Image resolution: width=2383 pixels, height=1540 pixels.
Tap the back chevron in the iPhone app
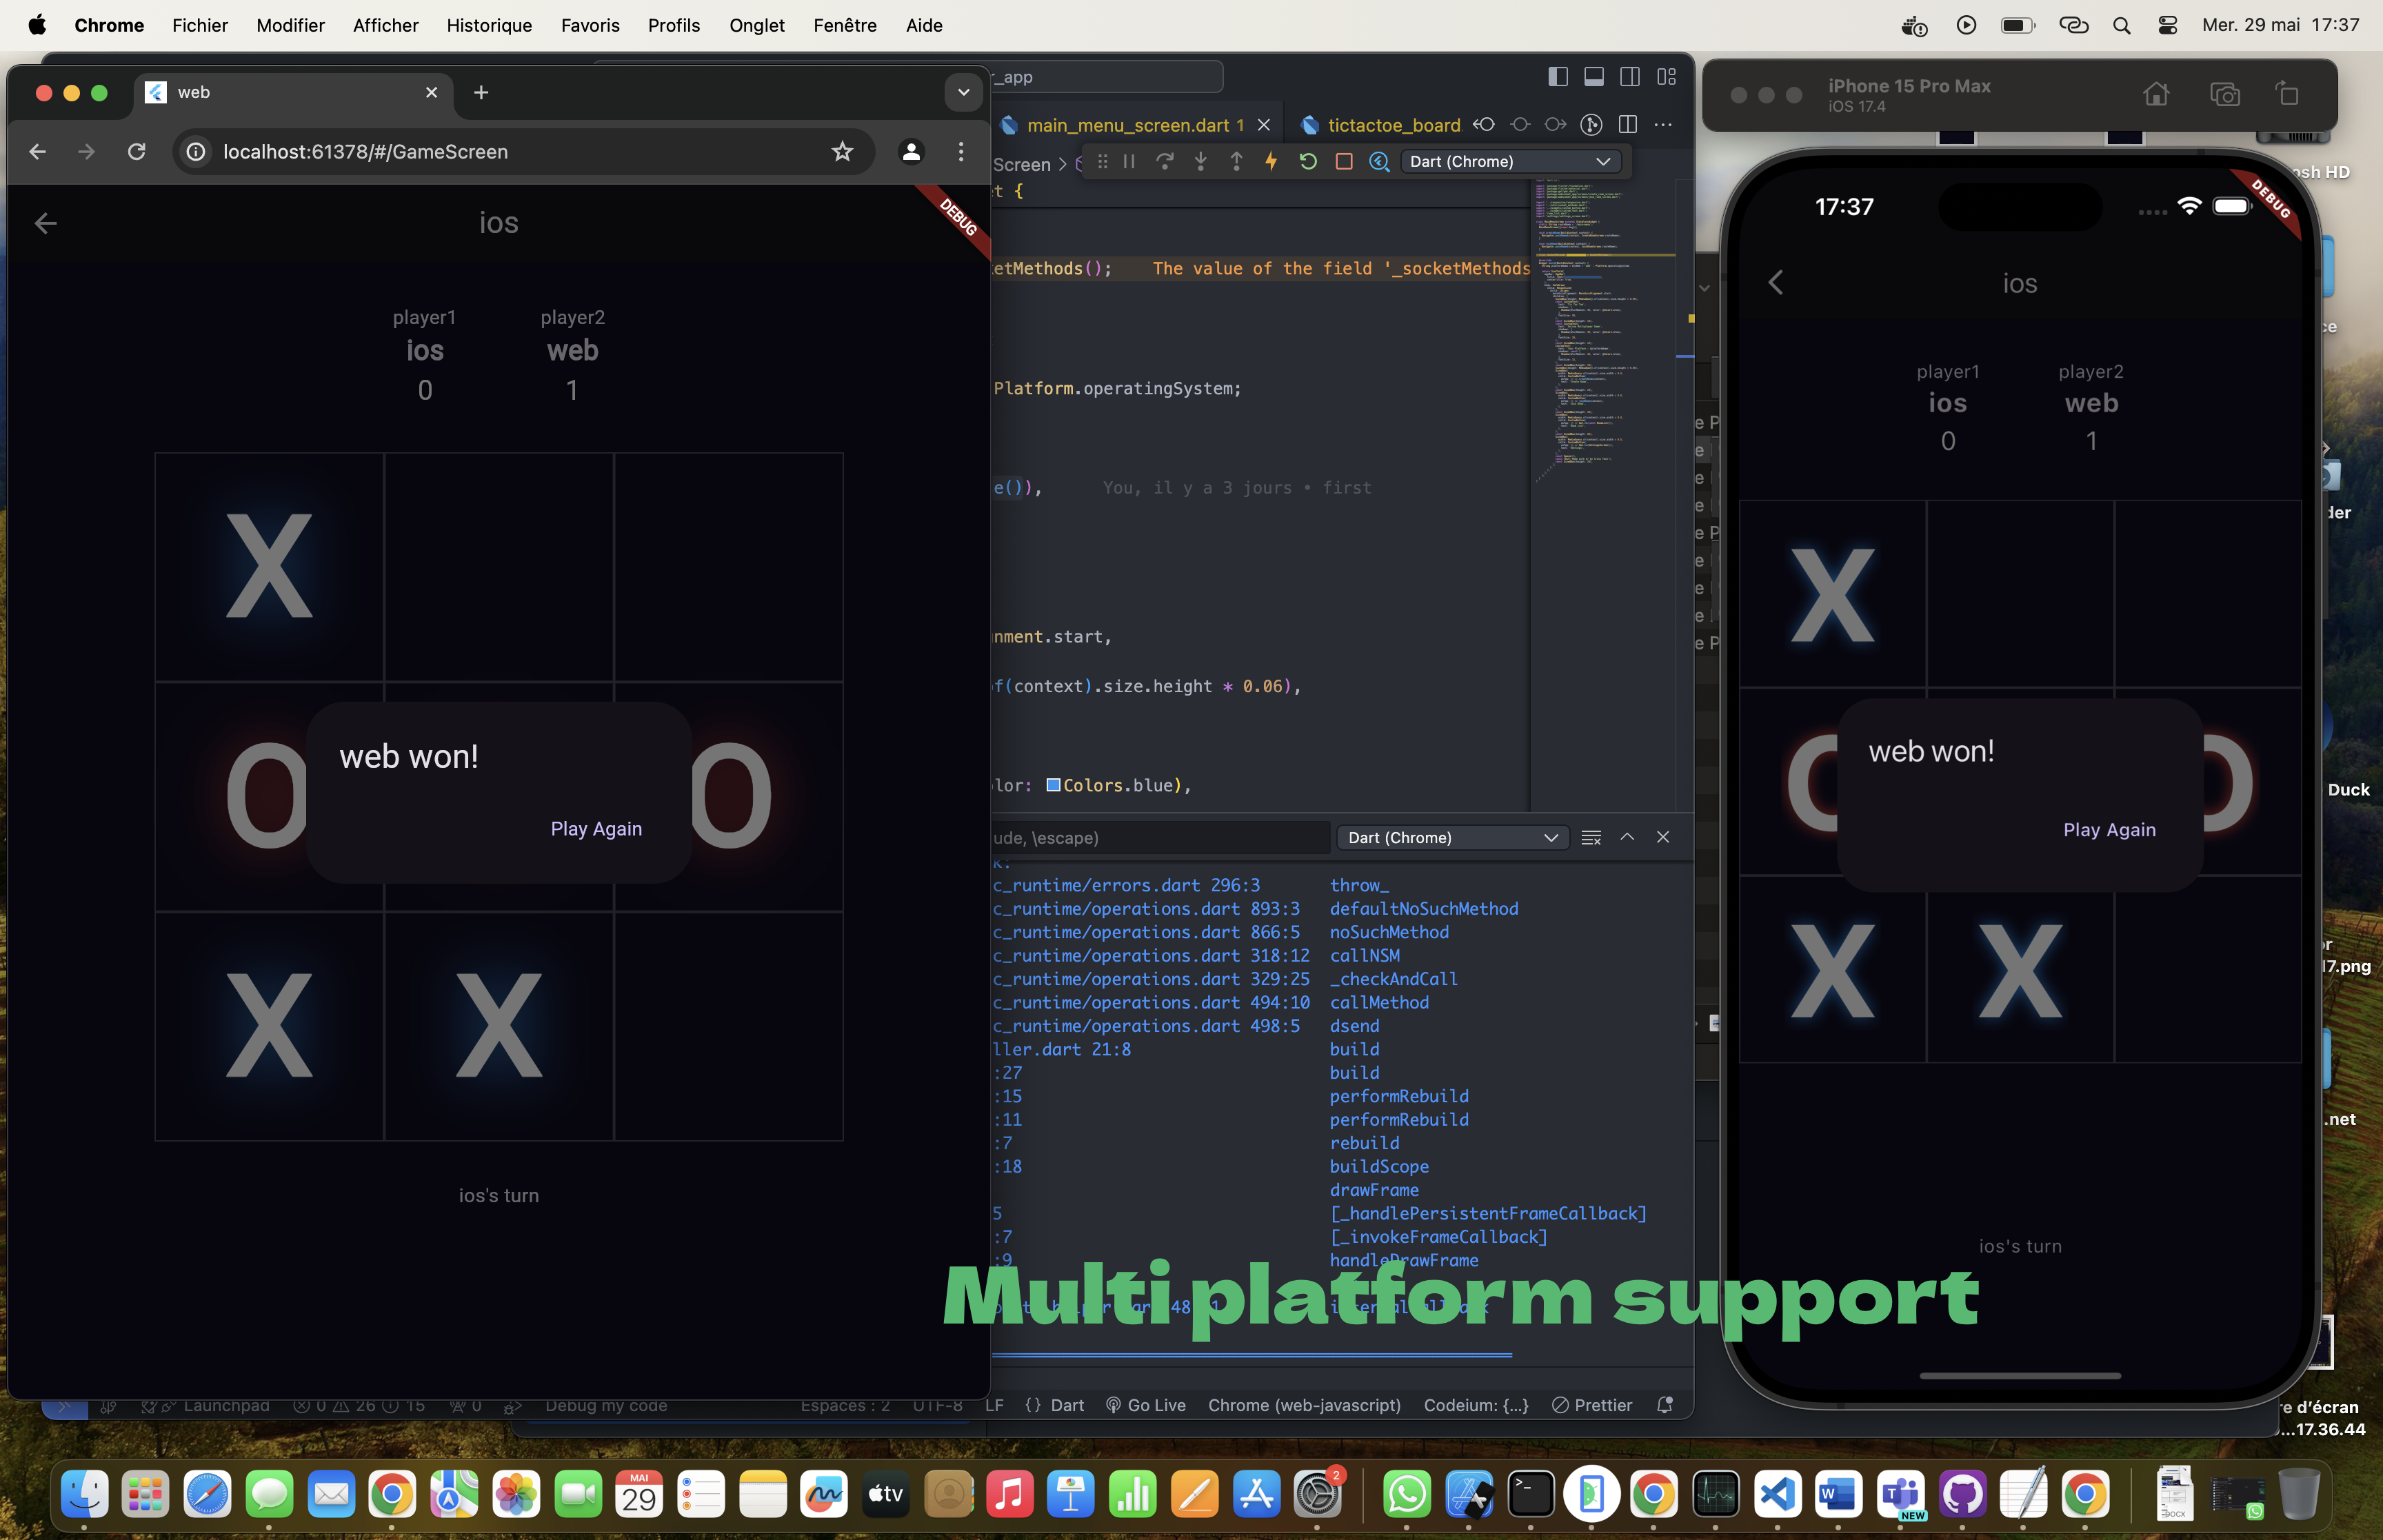pyautogui.click(x=1776, y=283)
